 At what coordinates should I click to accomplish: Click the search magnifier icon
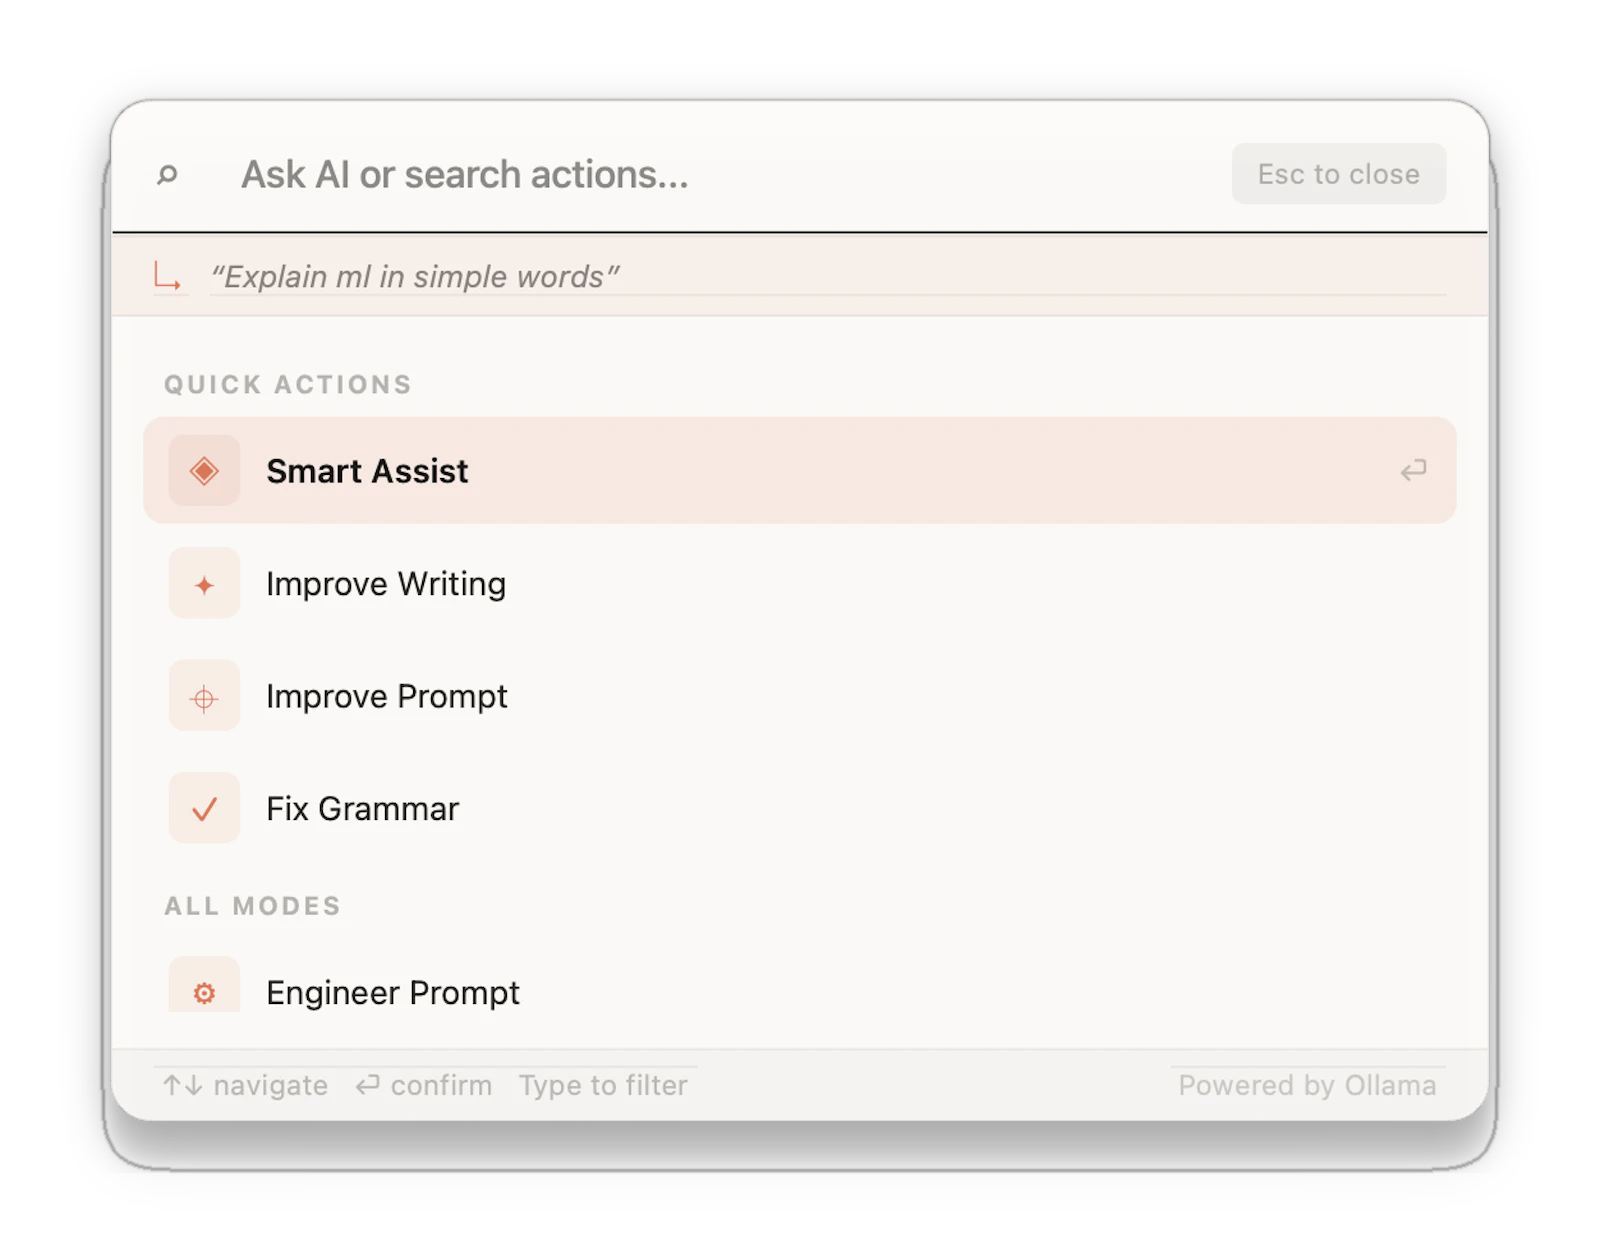click(x=167, y=175)
